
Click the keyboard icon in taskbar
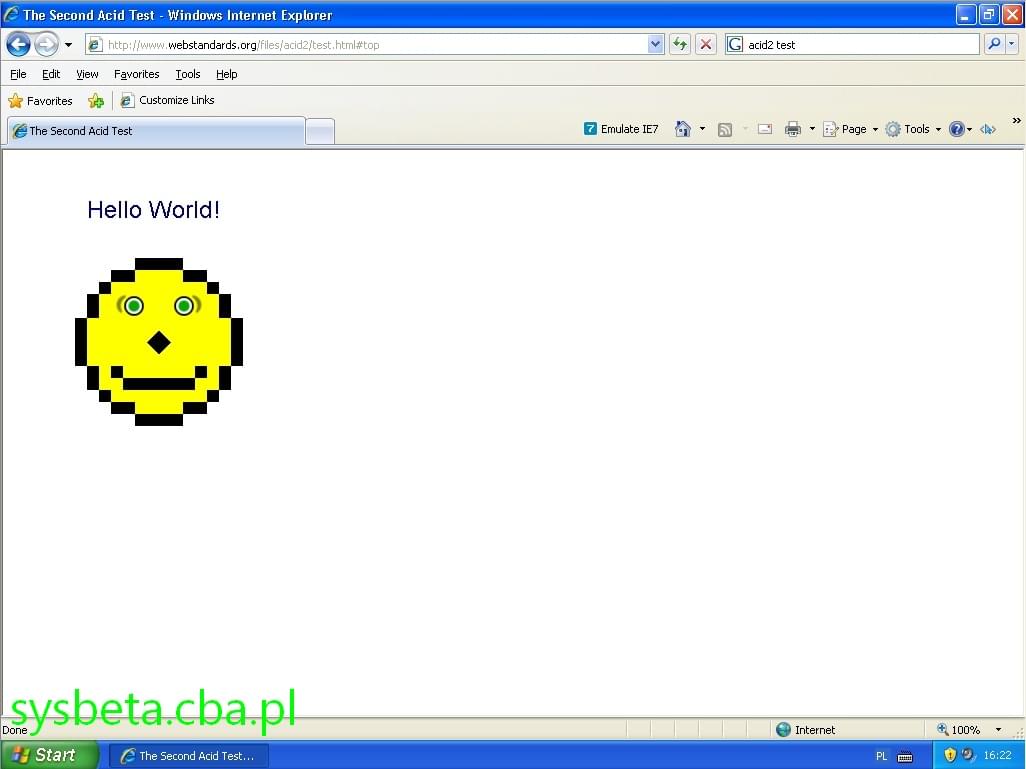coord(905,757)
